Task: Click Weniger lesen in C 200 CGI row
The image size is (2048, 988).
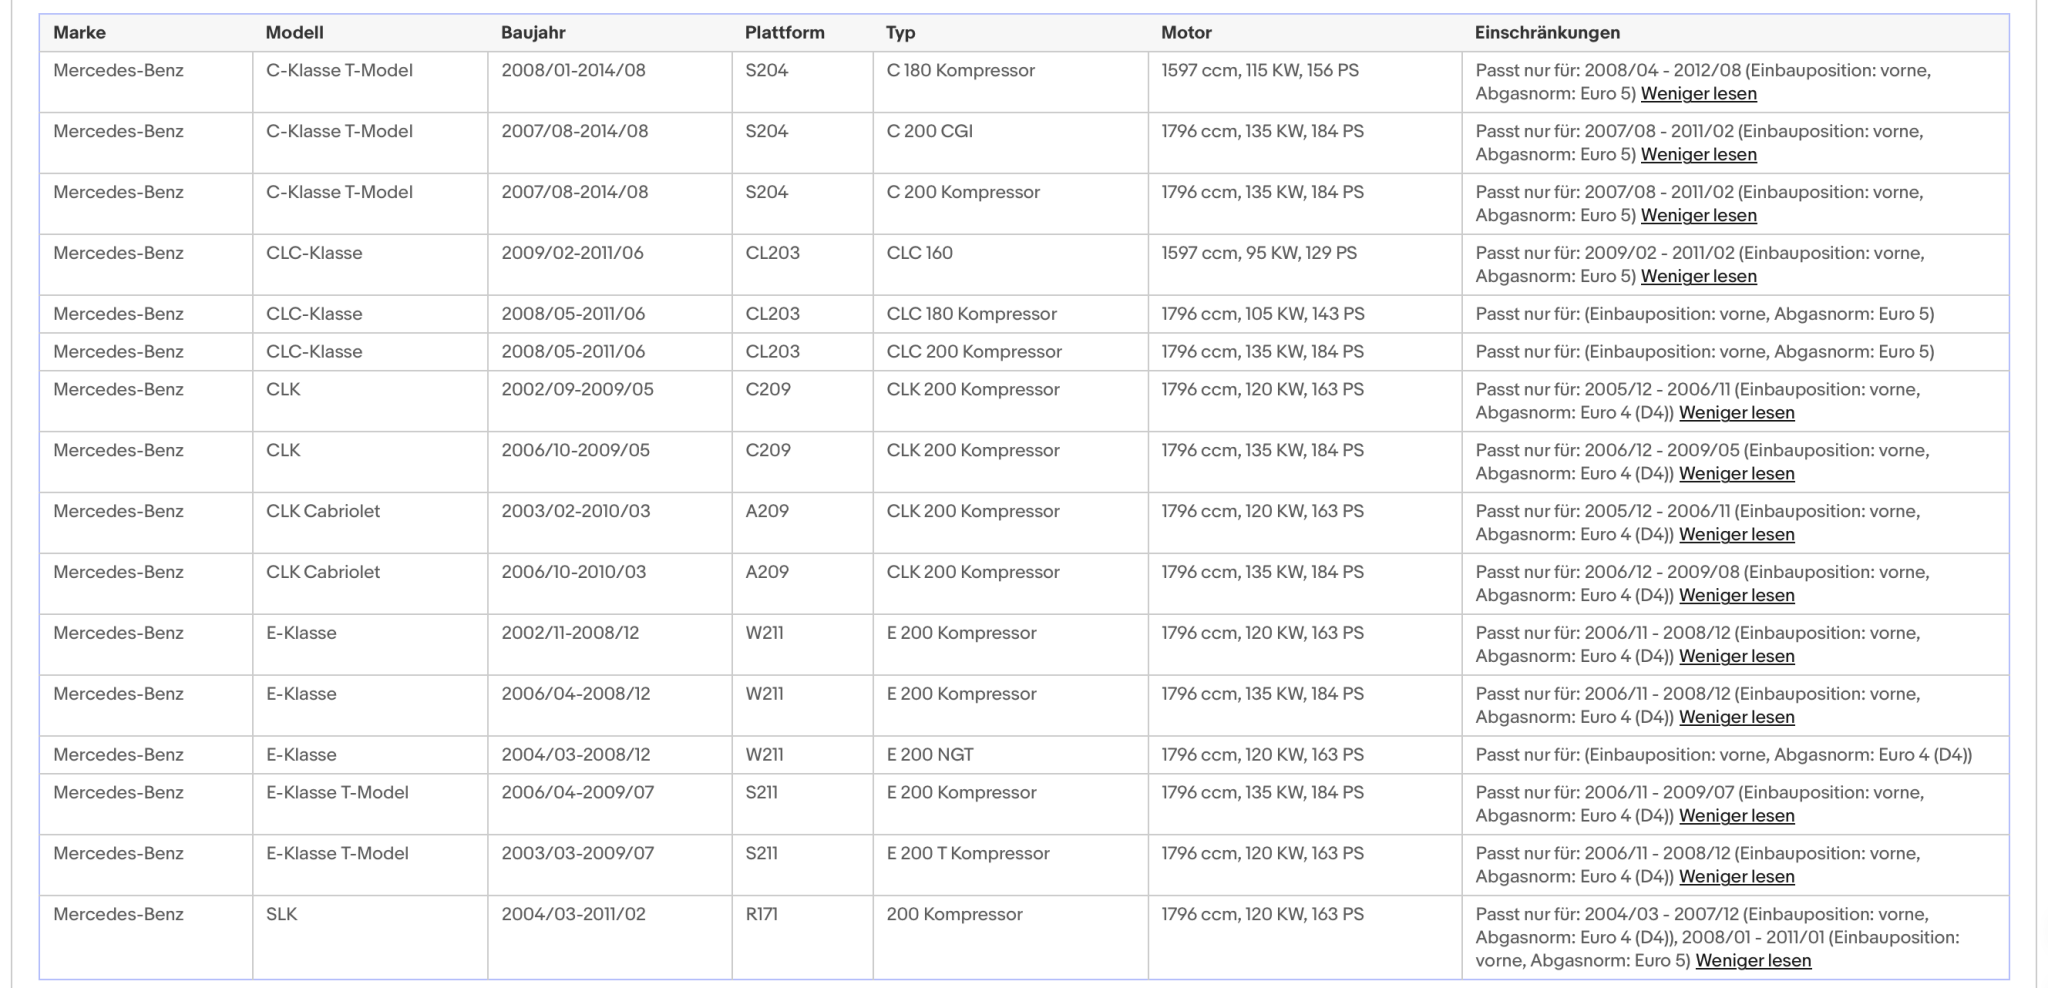Action: (1698, 155)
